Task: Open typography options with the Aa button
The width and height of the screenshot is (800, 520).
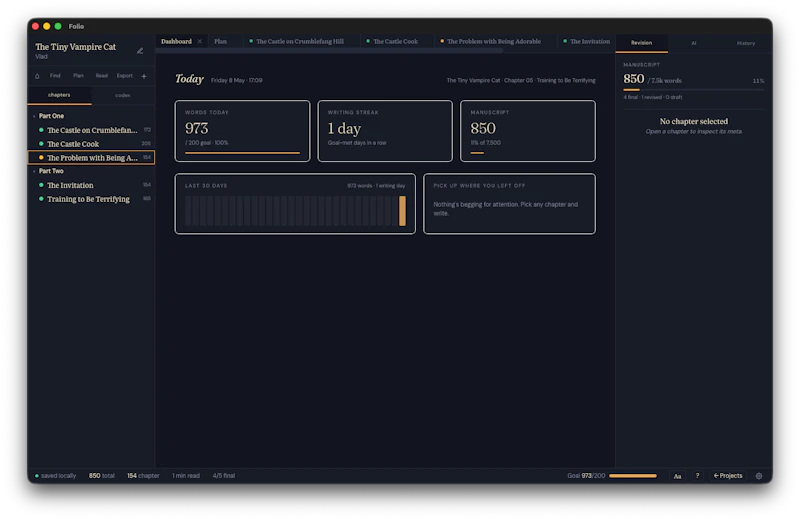Action: [677, 476]
